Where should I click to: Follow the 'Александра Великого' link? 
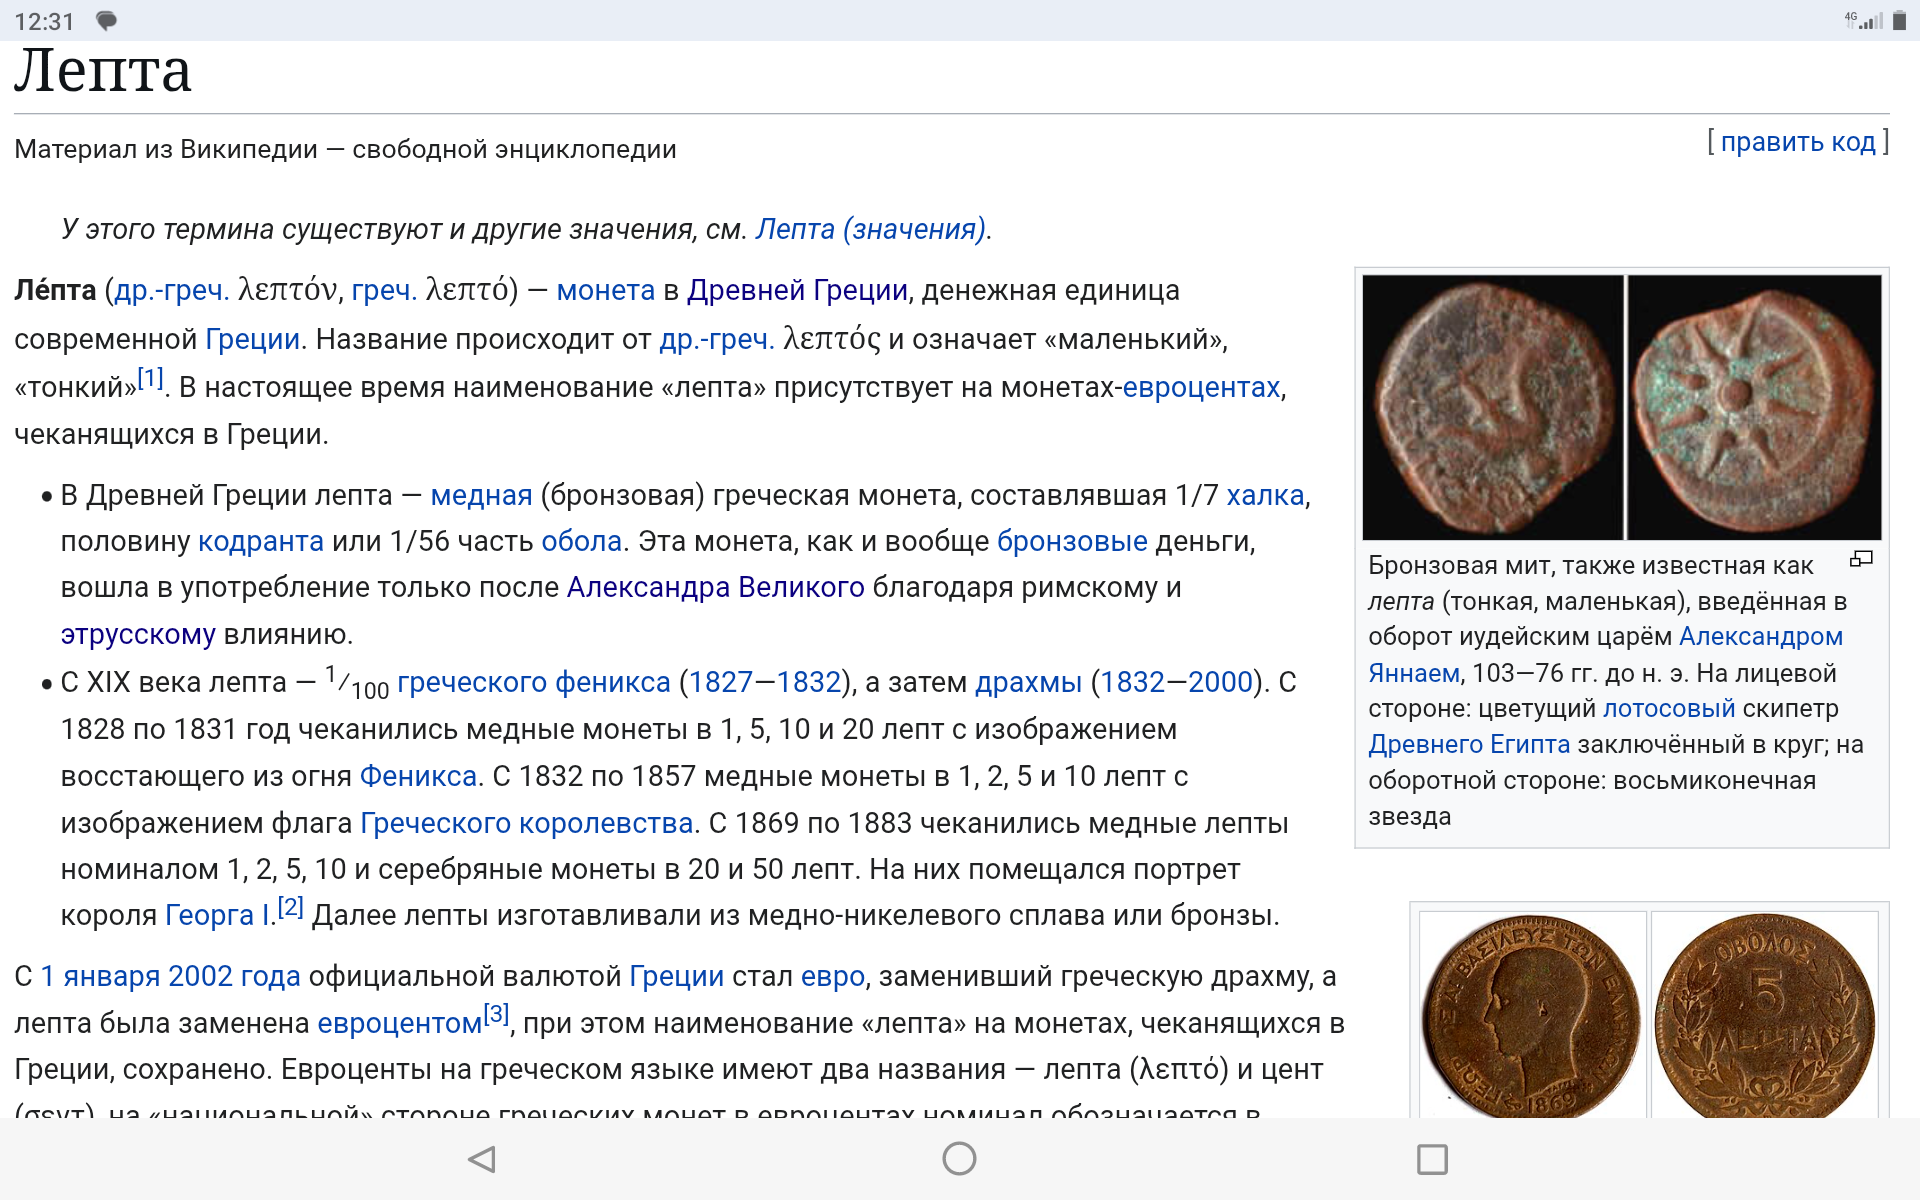click(715, 587)
